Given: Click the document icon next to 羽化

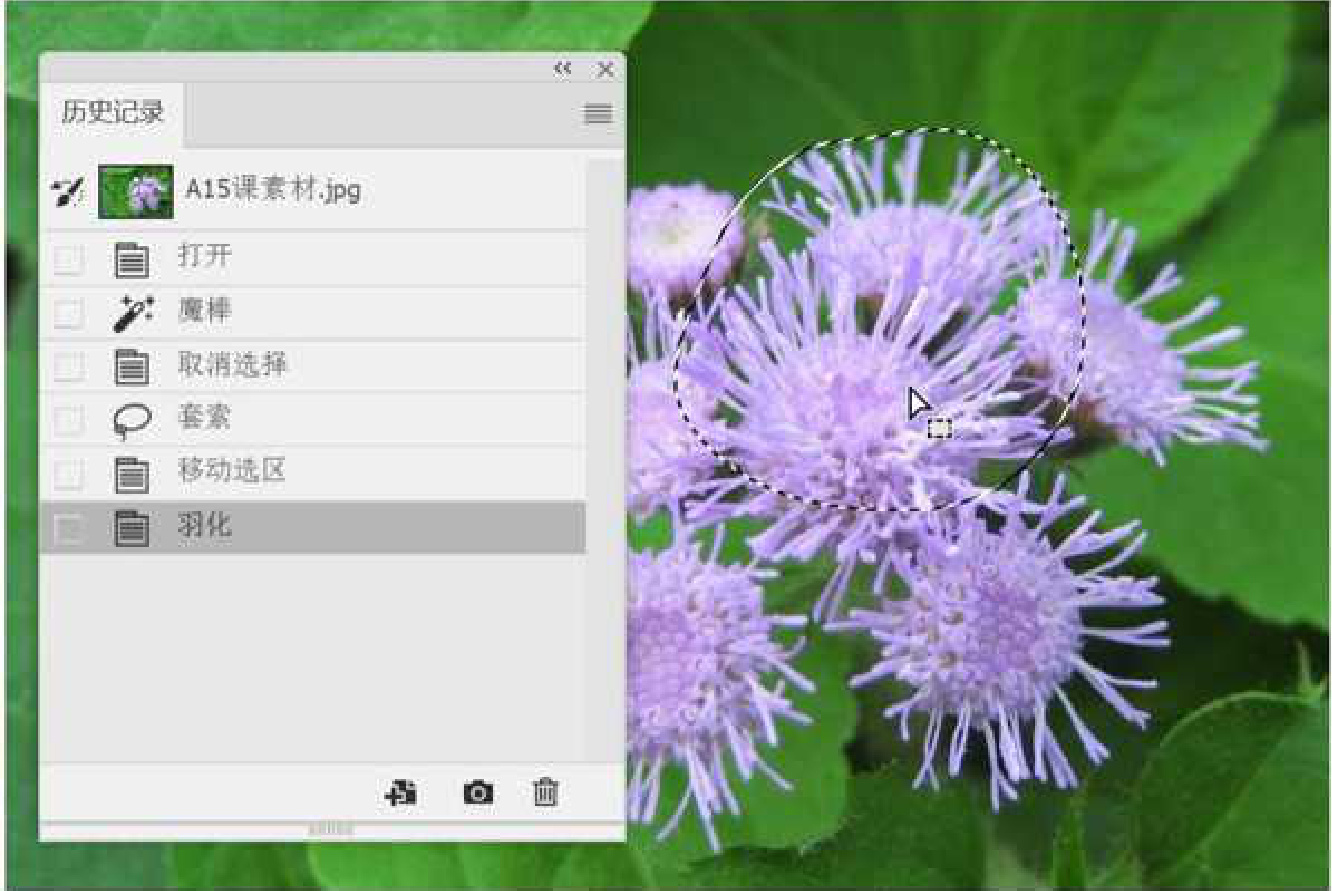Looking at the screenshot, I should click(x=132, y=528).
